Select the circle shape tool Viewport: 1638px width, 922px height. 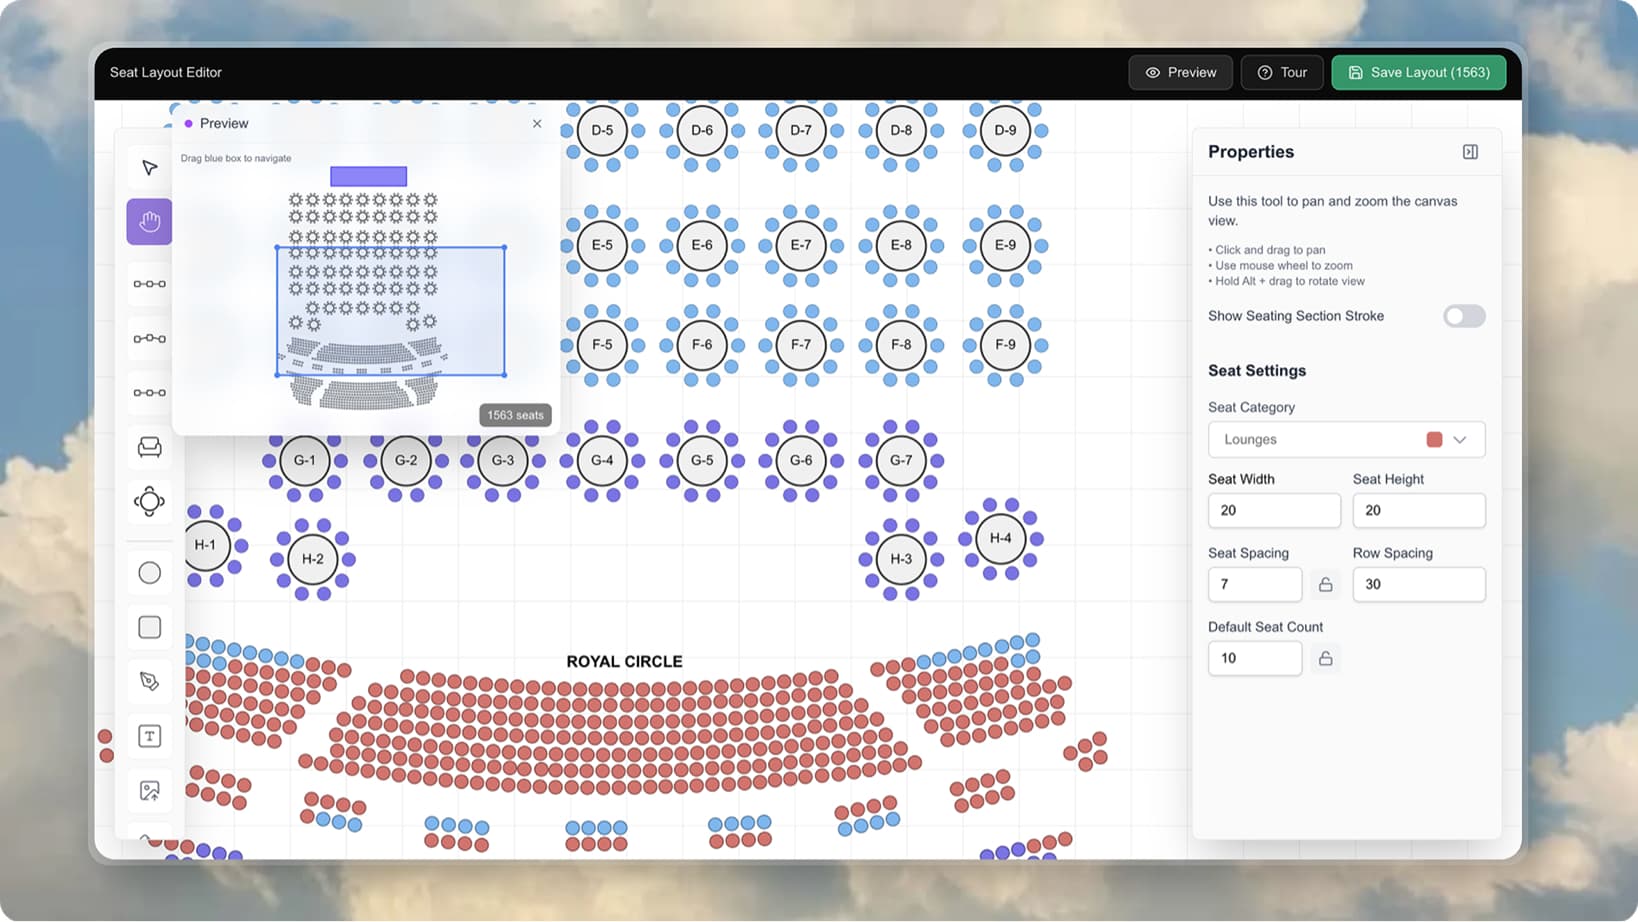(149, 572)
